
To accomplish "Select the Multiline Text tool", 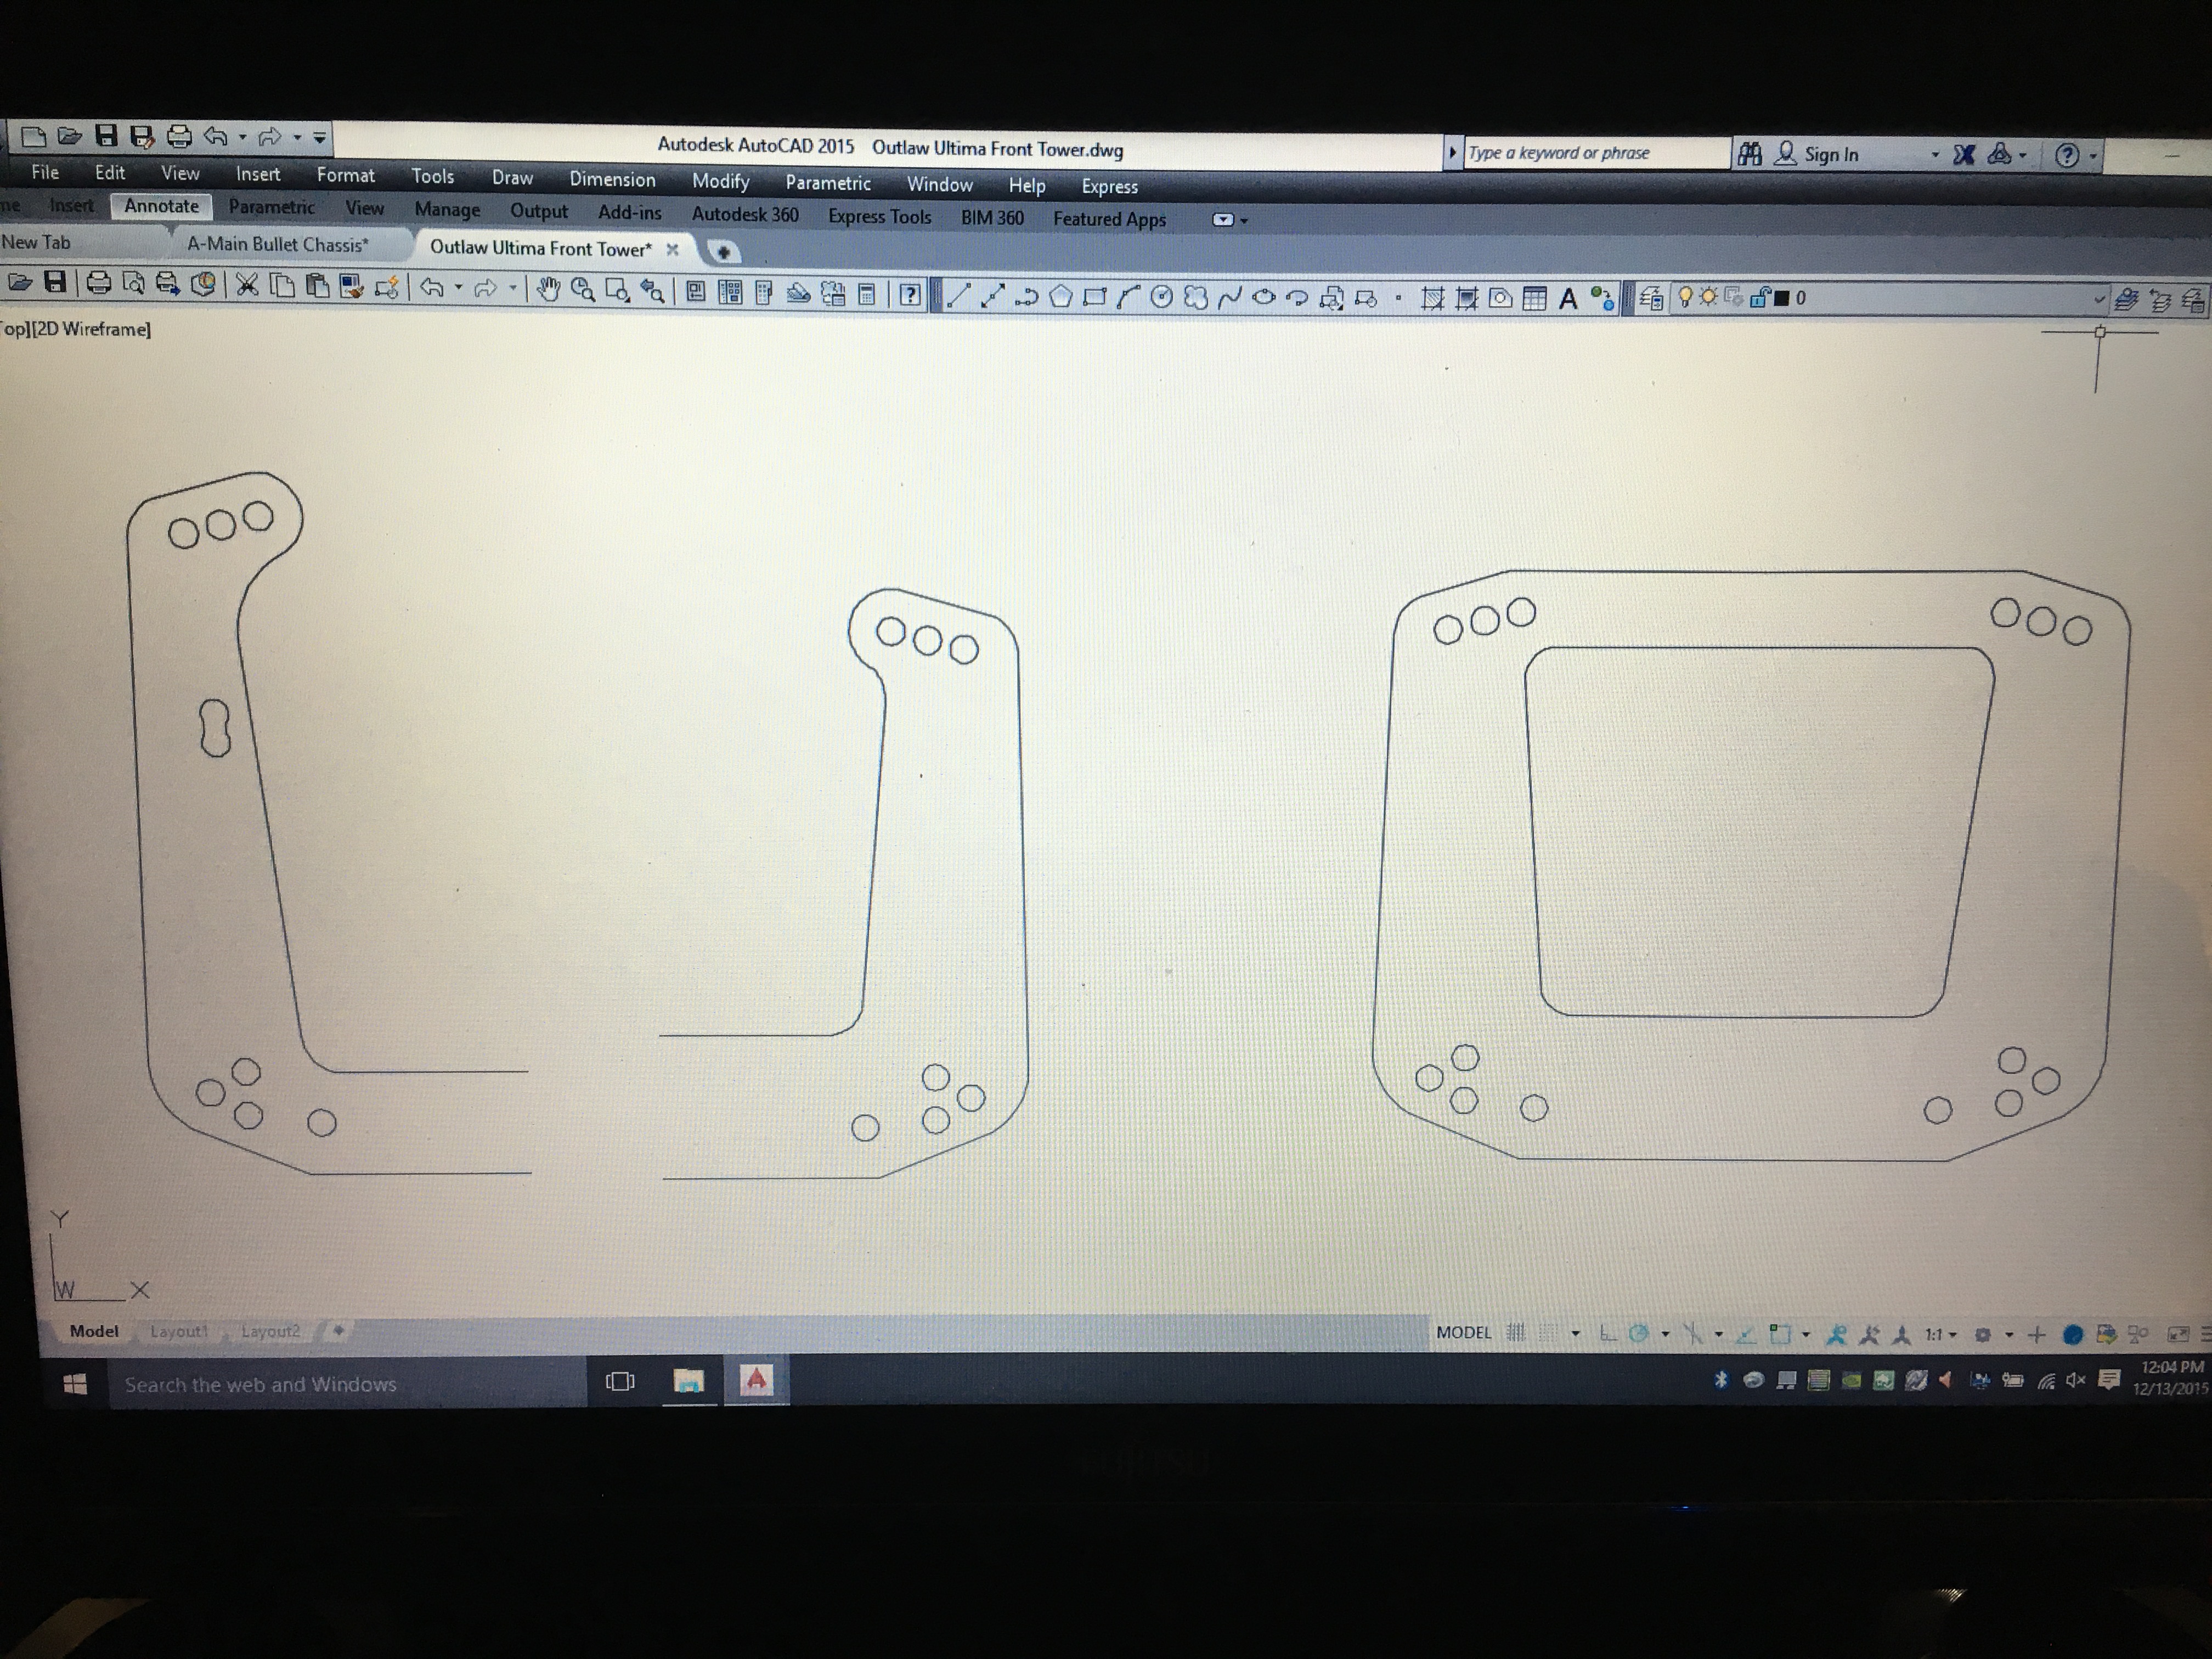I will 1568,298.
